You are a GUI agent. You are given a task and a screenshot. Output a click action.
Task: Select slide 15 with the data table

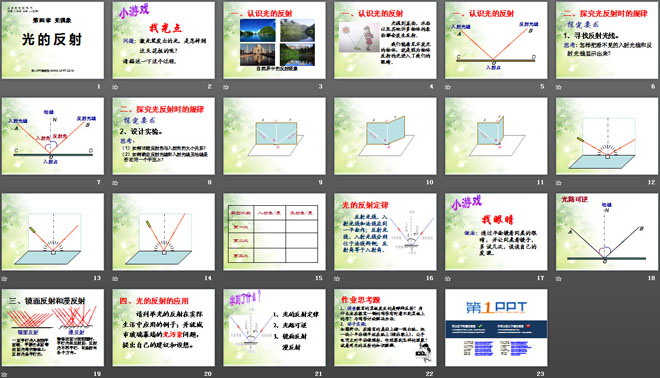(x=274, y=232)
